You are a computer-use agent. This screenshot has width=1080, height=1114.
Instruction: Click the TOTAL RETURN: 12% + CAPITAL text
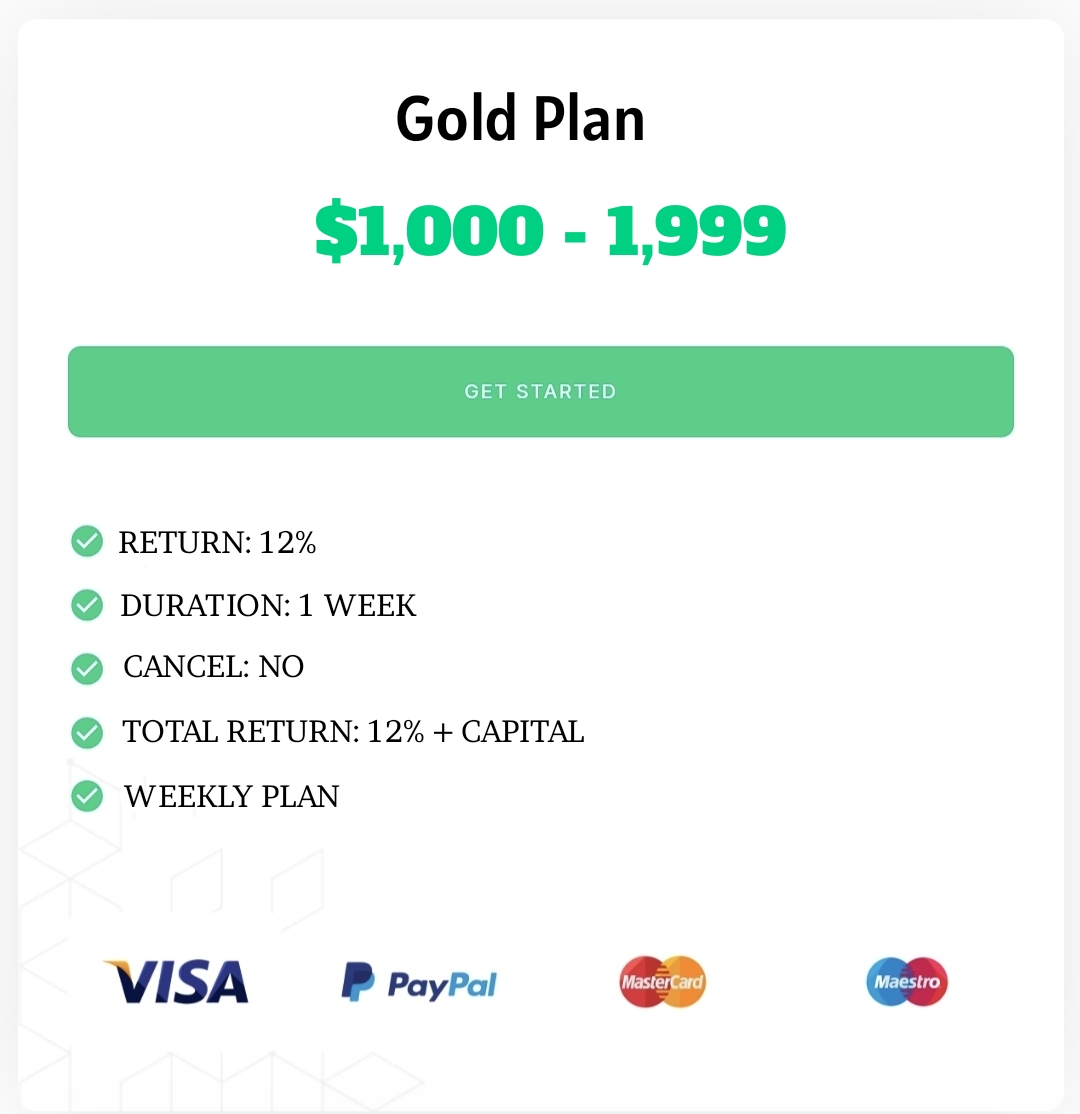pos(353,732)
